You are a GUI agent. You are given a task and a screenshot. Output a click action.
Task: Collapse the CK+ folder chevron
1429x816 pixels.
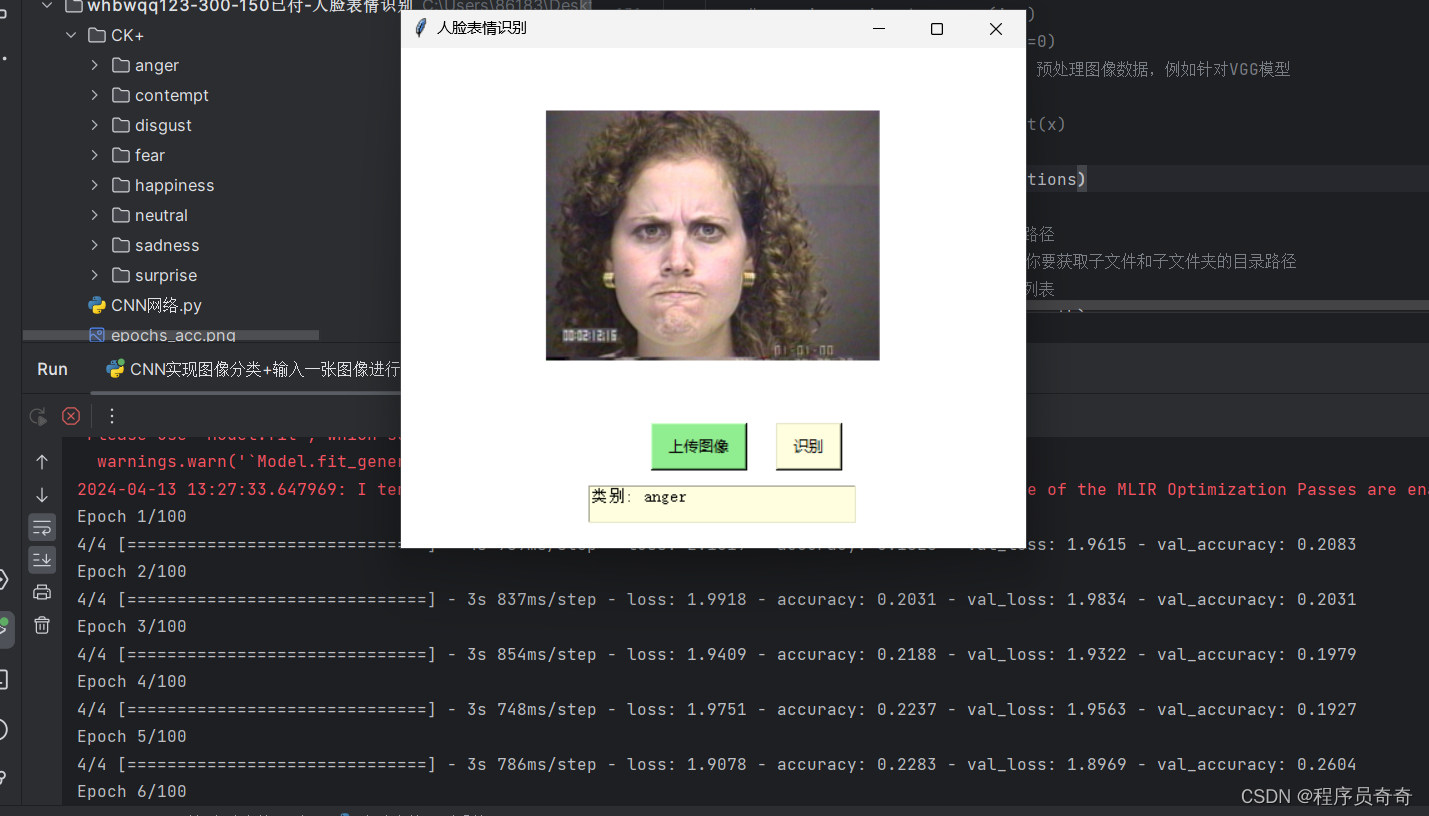click(x=71, y=35)
